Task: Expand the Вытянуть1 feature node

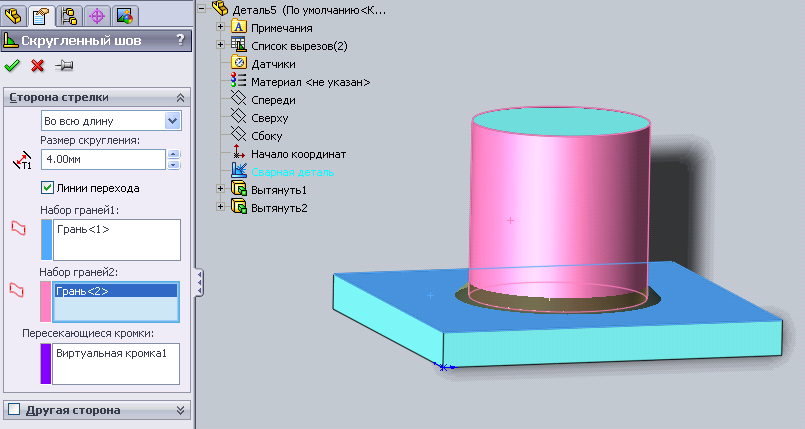Action: [220, 189]
